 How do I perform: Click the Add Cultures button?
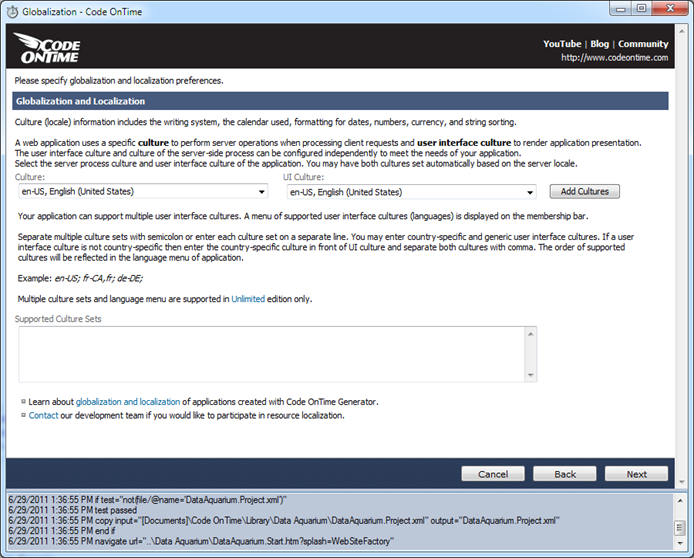(585, 192)
